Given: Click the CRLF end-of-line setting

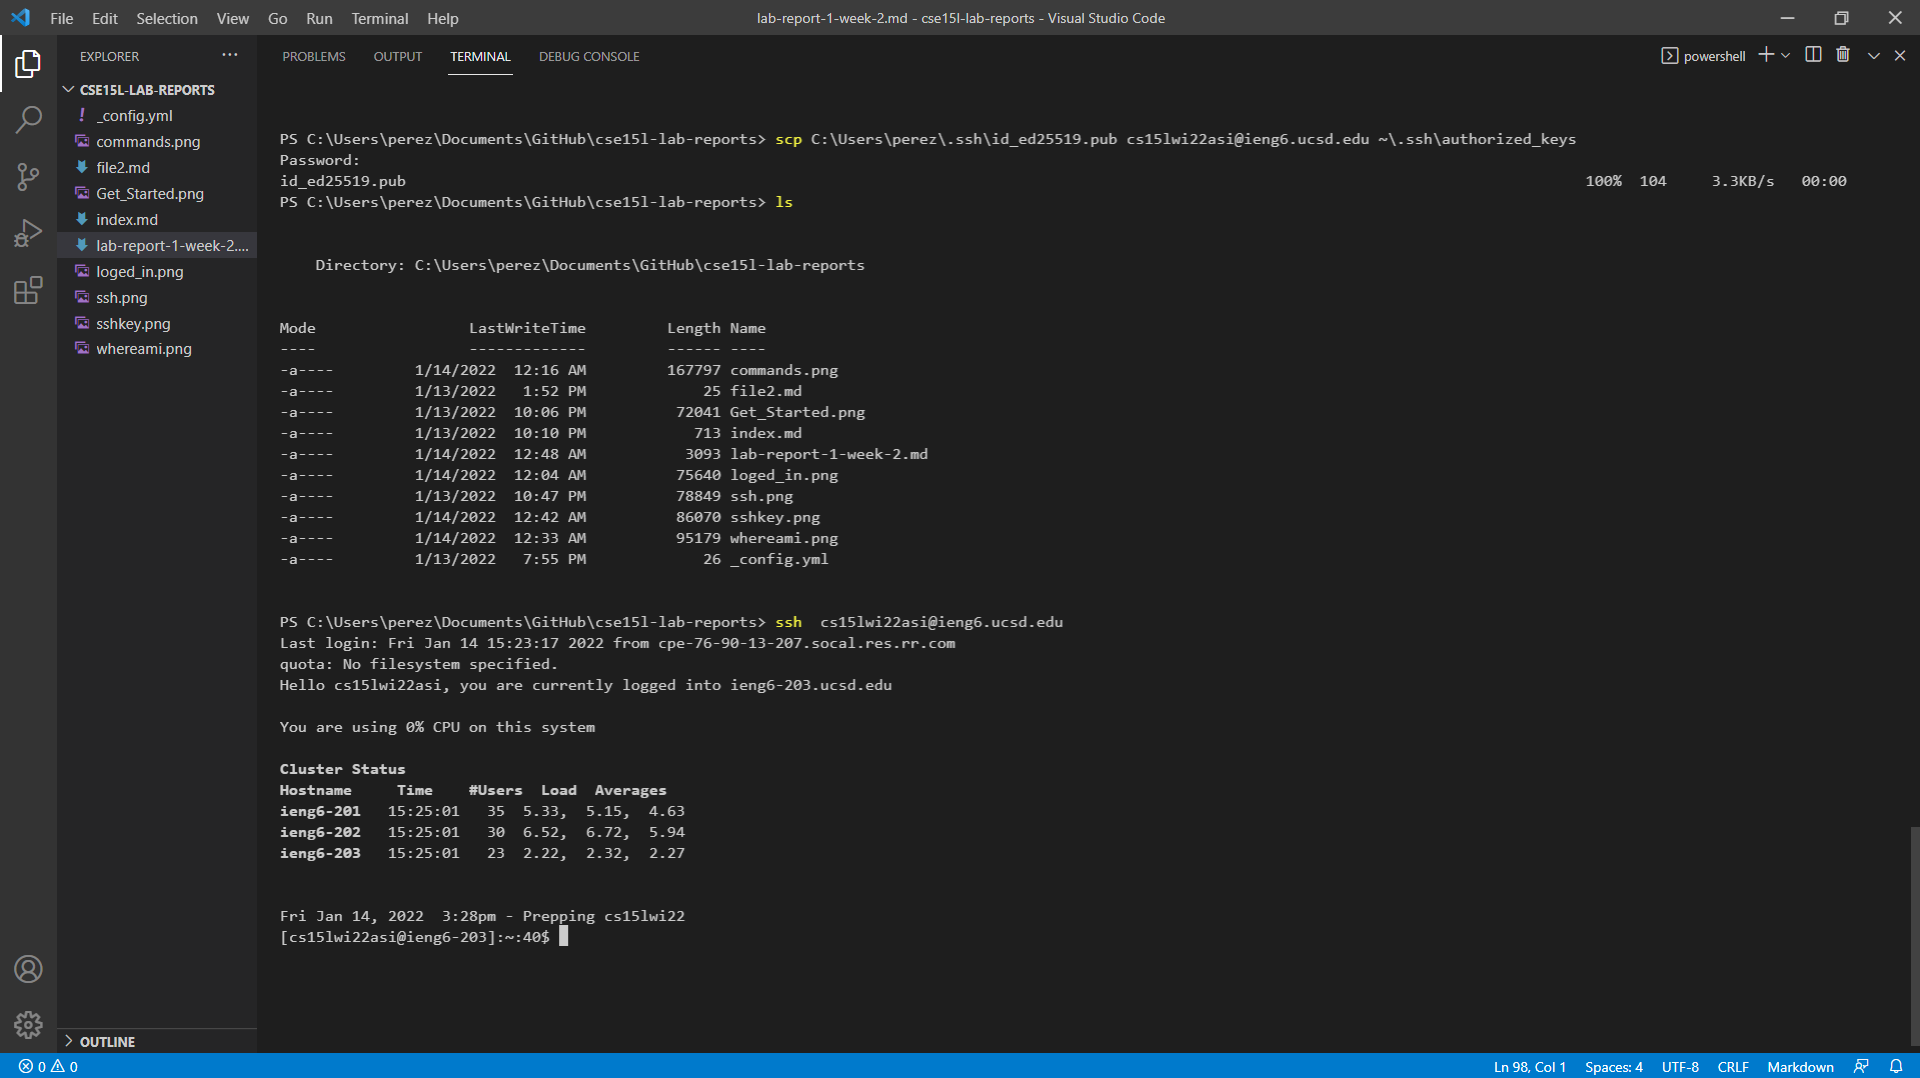Looking at the screenshot, I should tap(1732, 1067).
